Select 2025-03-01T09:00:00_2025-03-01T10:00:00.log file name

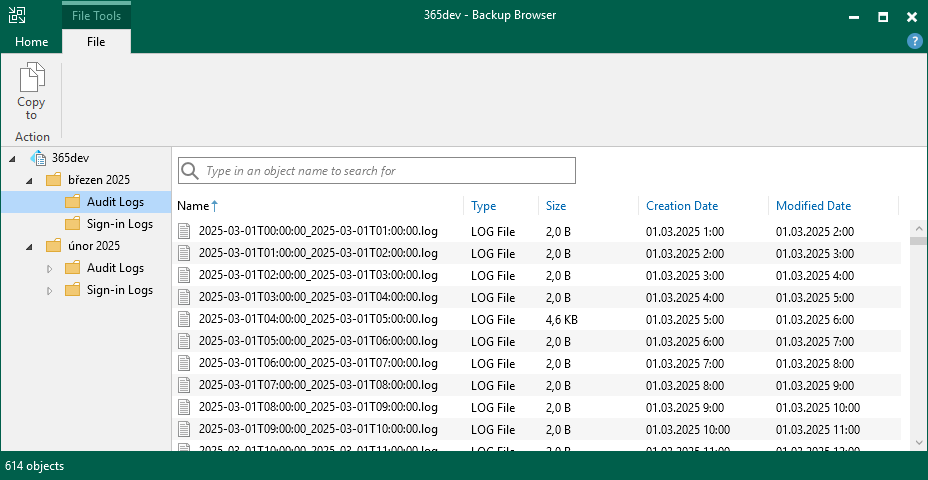tap(318, 430)
